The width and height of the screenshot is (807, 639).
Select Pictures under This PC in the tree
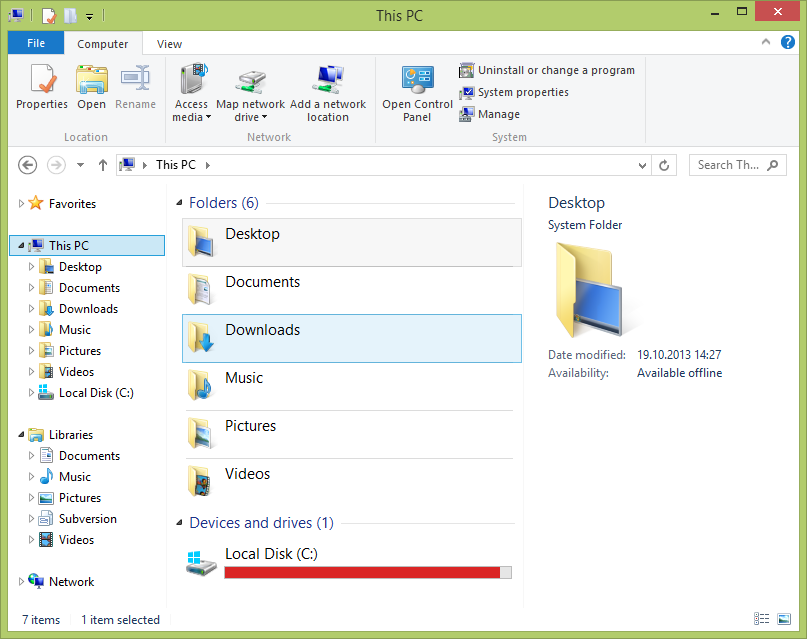[70, 351]
